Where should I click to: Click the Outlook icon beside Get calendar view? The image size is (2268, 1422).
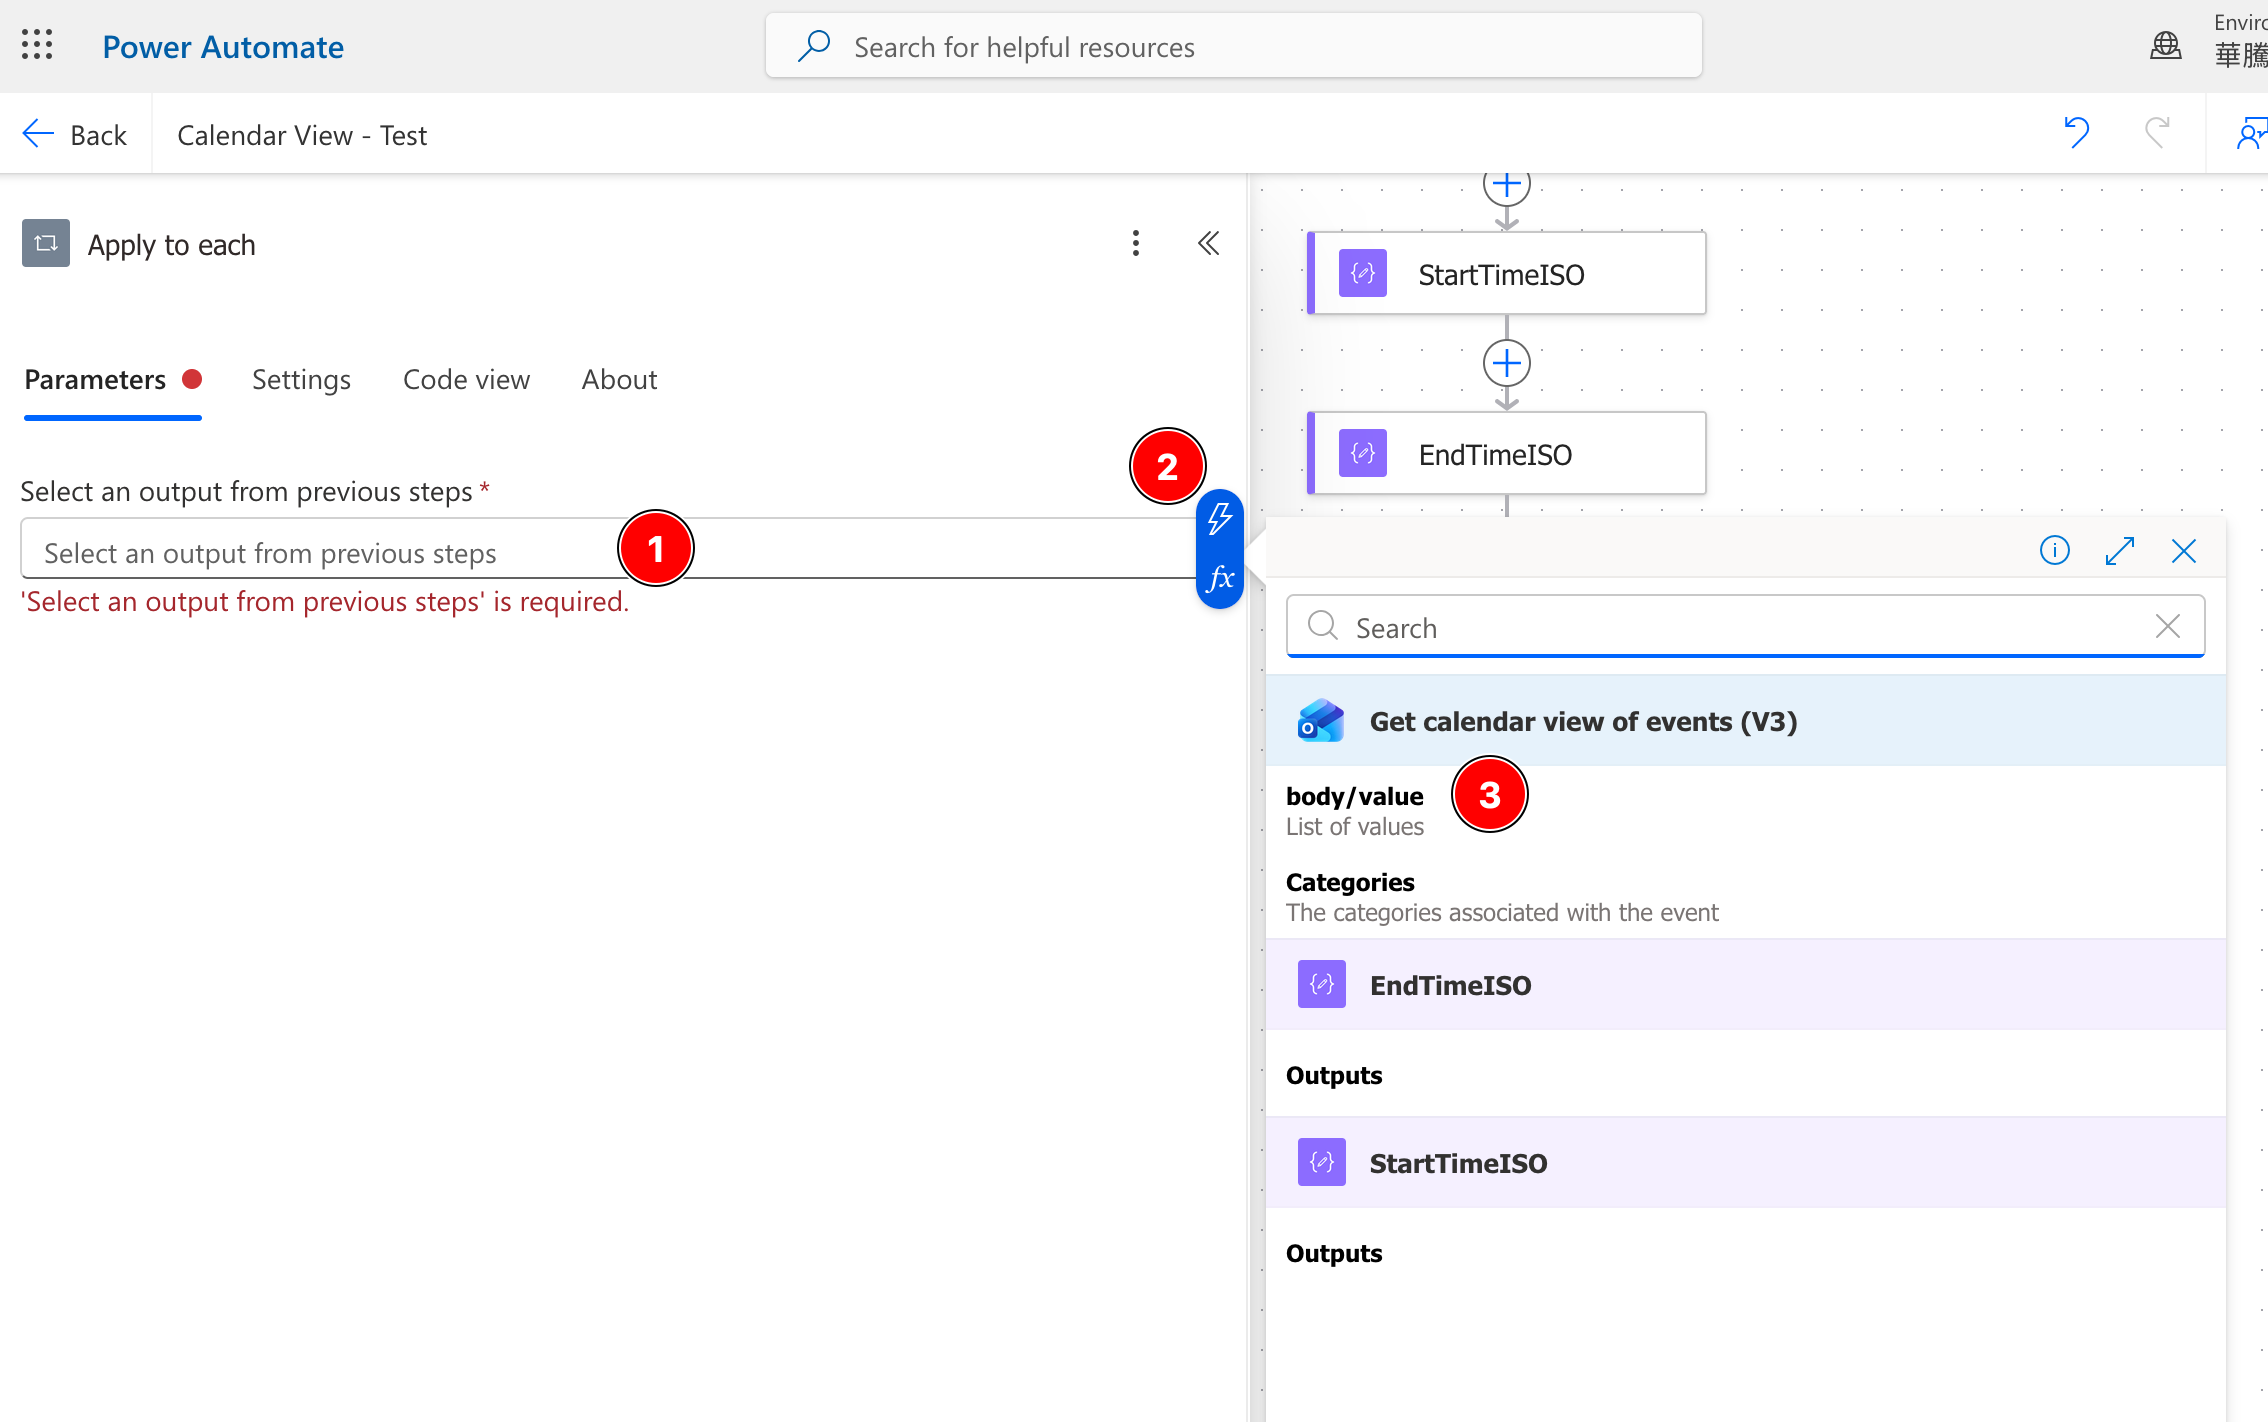click(1321, 721)
